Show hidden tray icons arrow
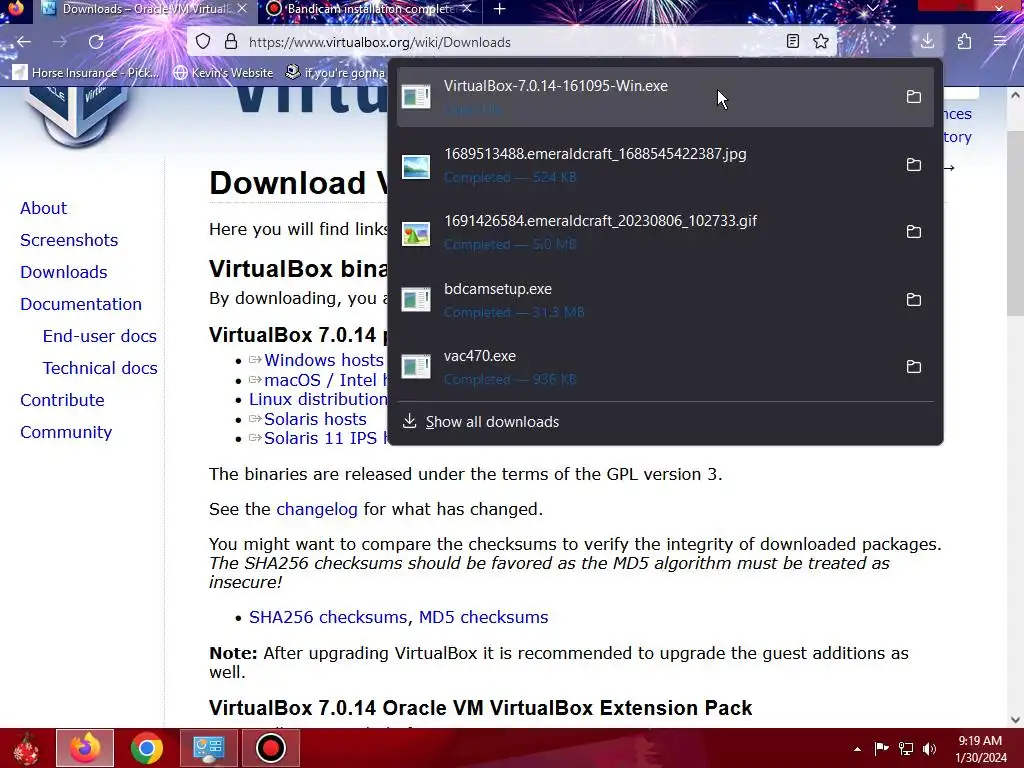Viewport: 1024px width, 768px height. tap(857, 748)
